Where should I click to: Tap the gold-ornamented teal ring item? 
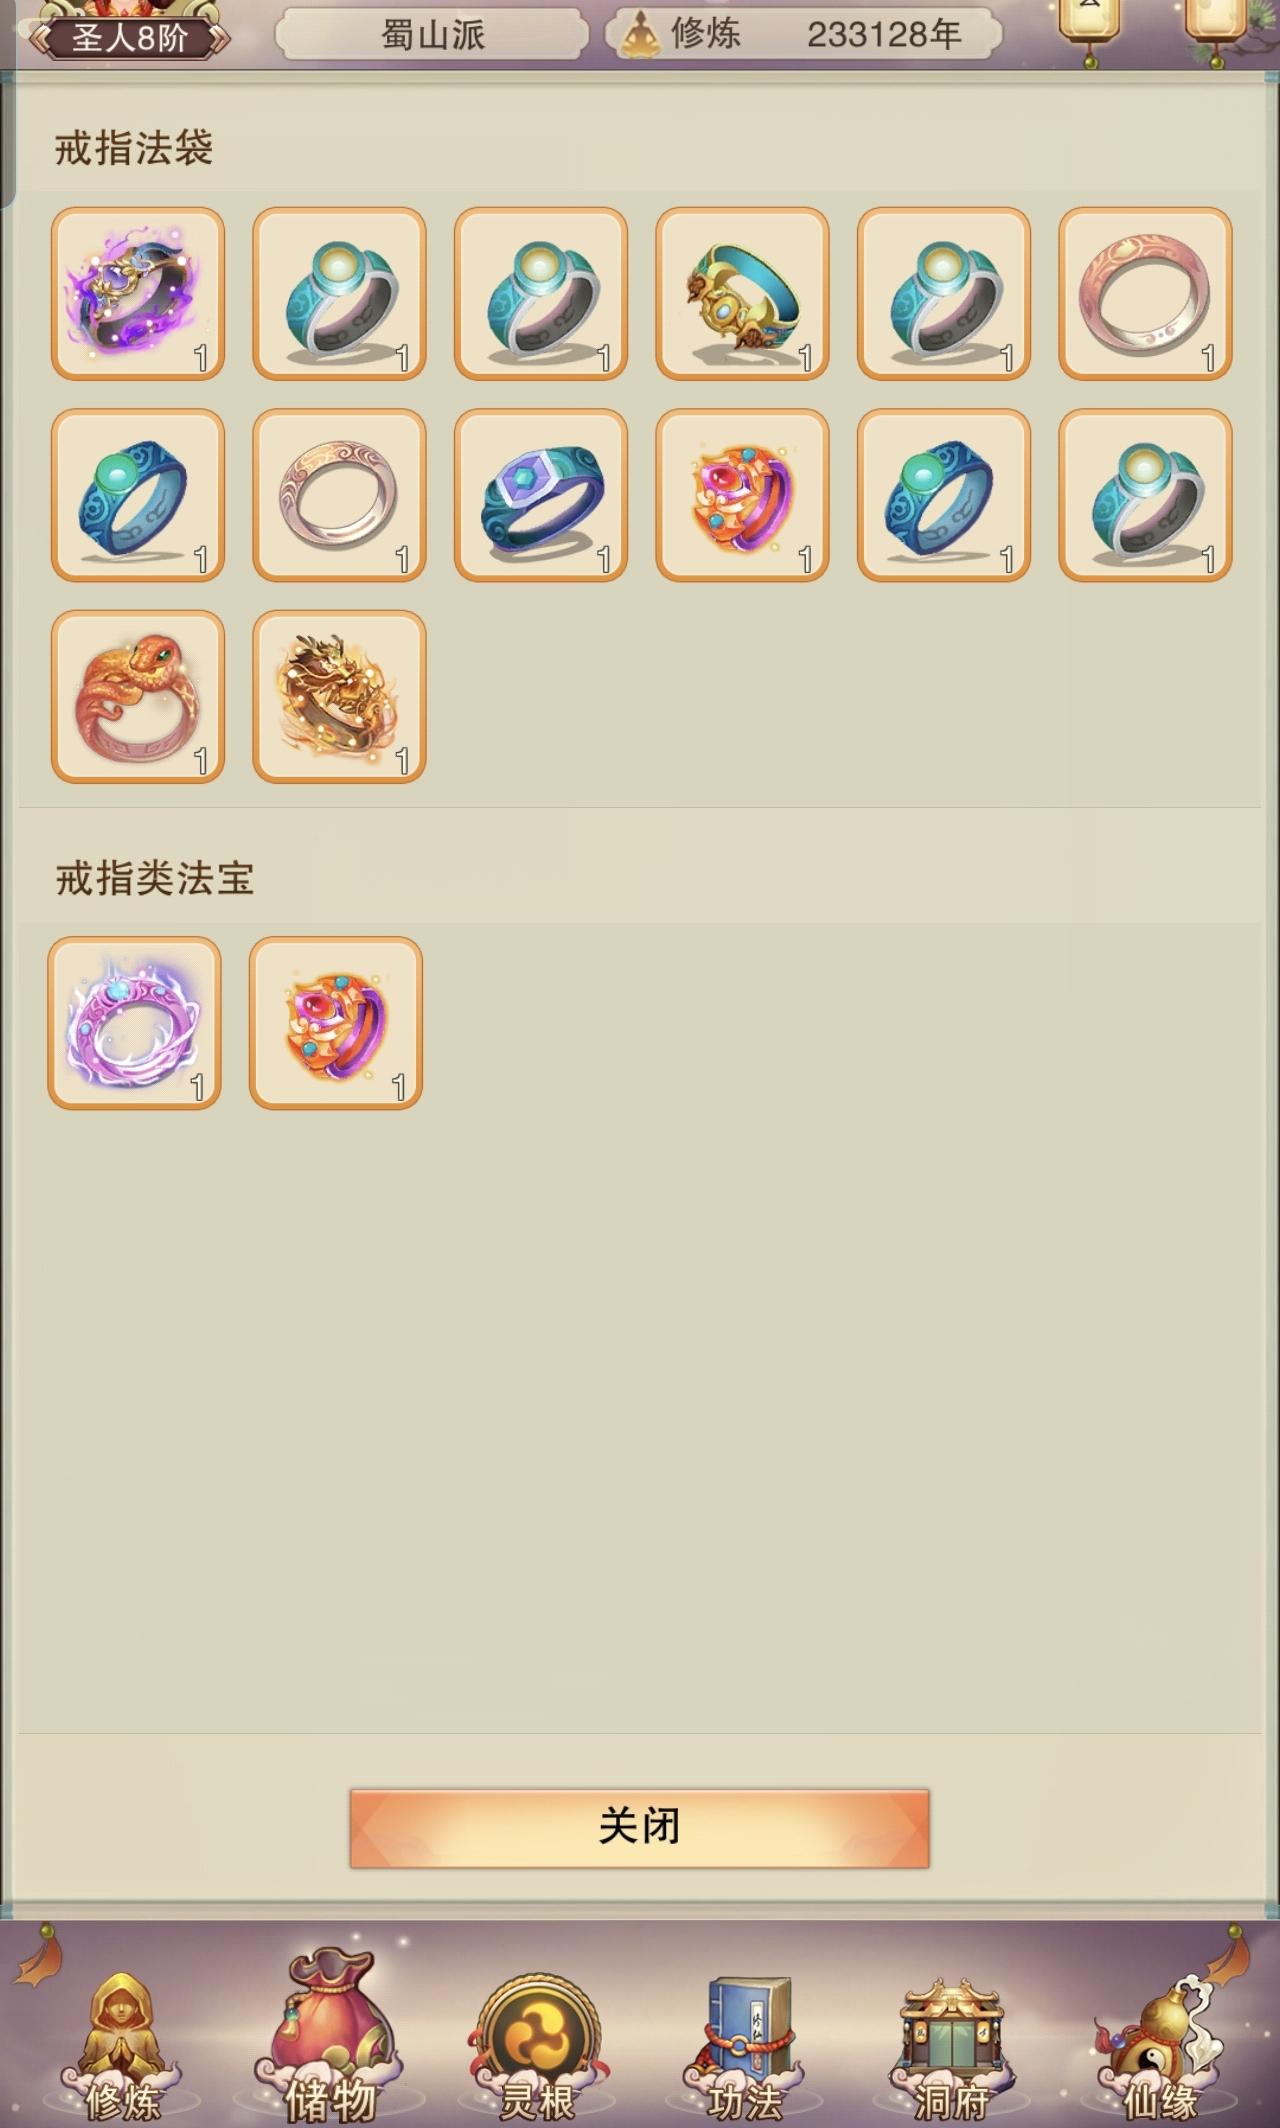(x=742, y=294)
